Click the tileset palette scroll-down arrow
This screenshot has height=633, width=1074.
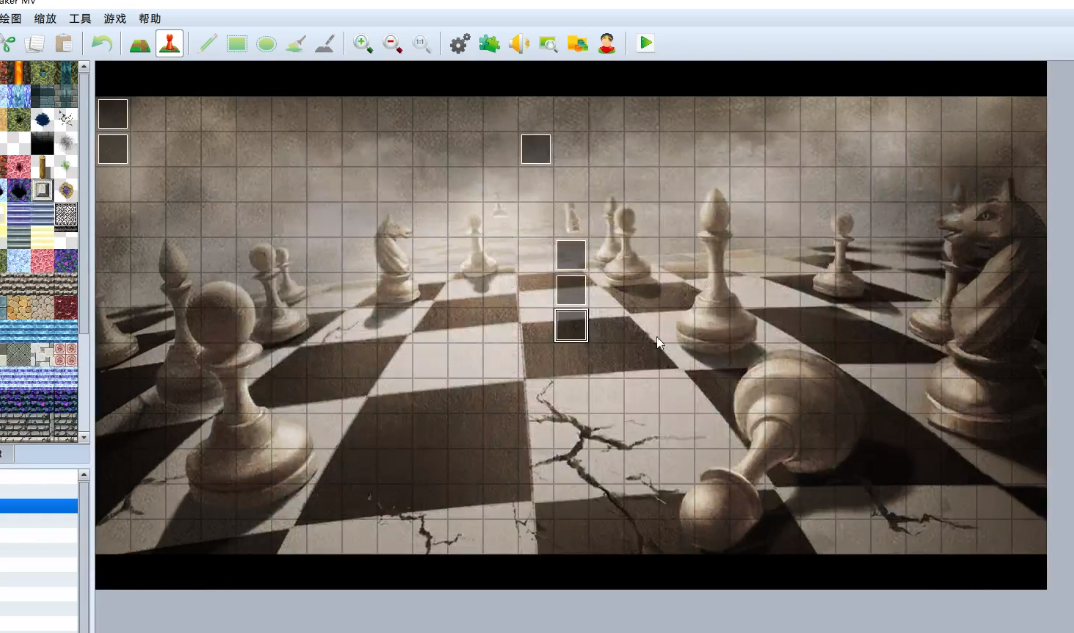(x=84, y=437)
